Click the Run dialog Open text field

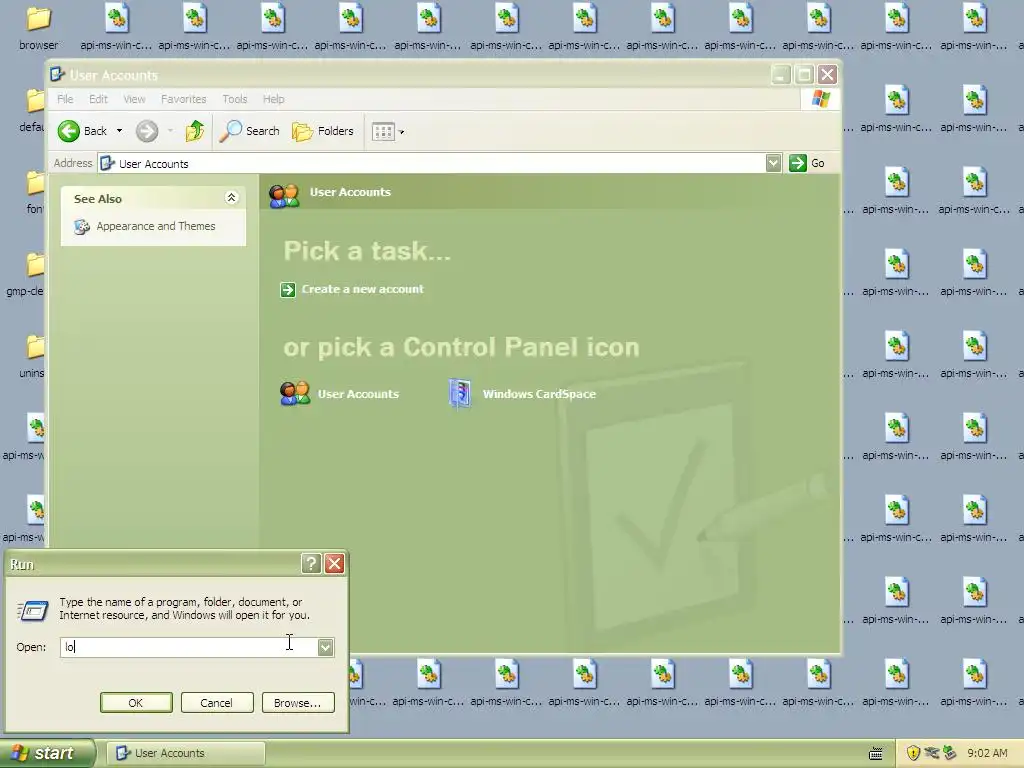[x=189, y=647]
